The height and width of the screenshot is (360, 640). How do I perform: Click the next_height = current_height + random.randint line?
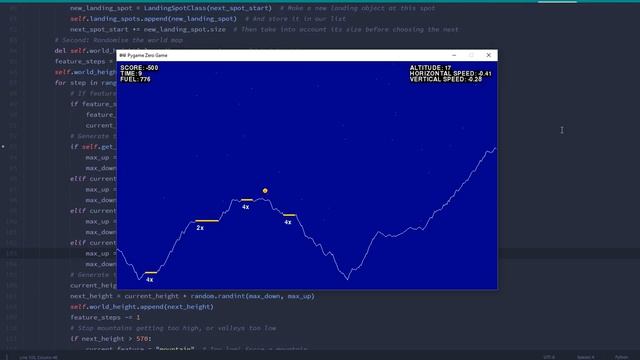tap(192, 296)
